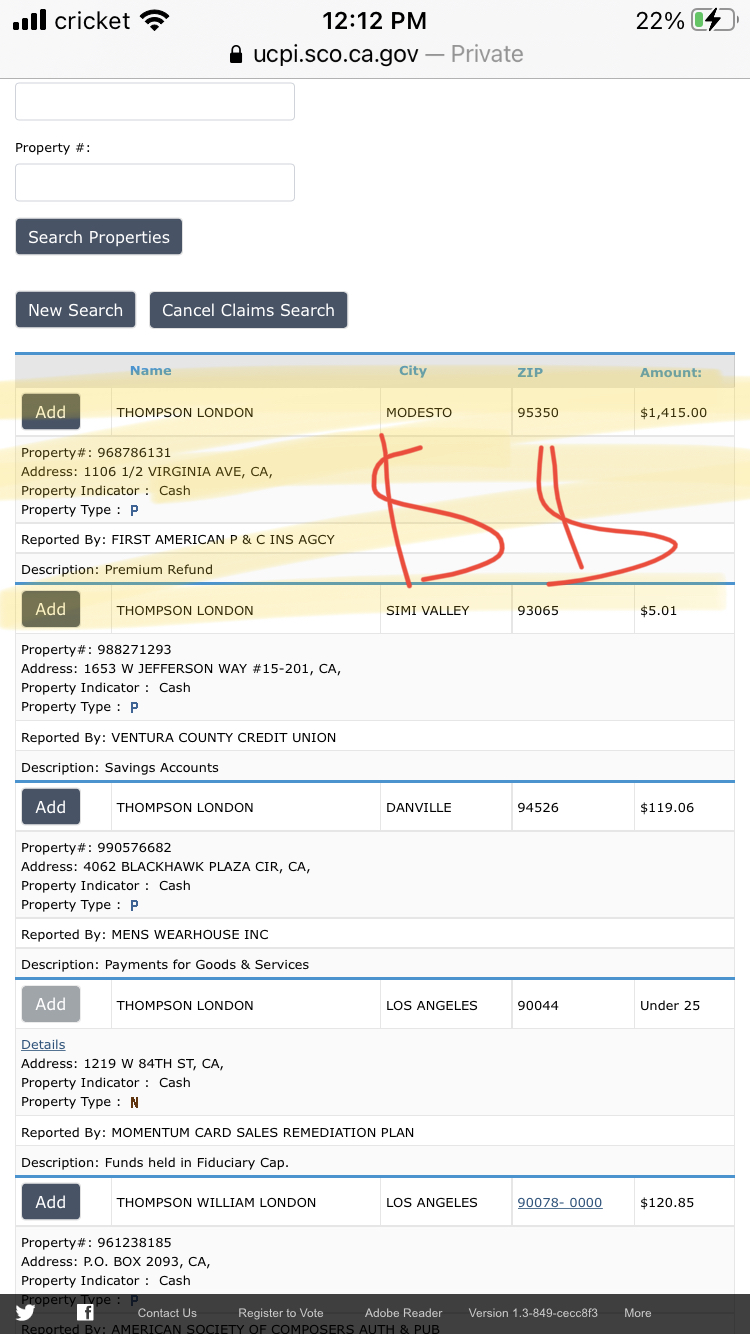Focus the Property # input field

tap(155, 183)
